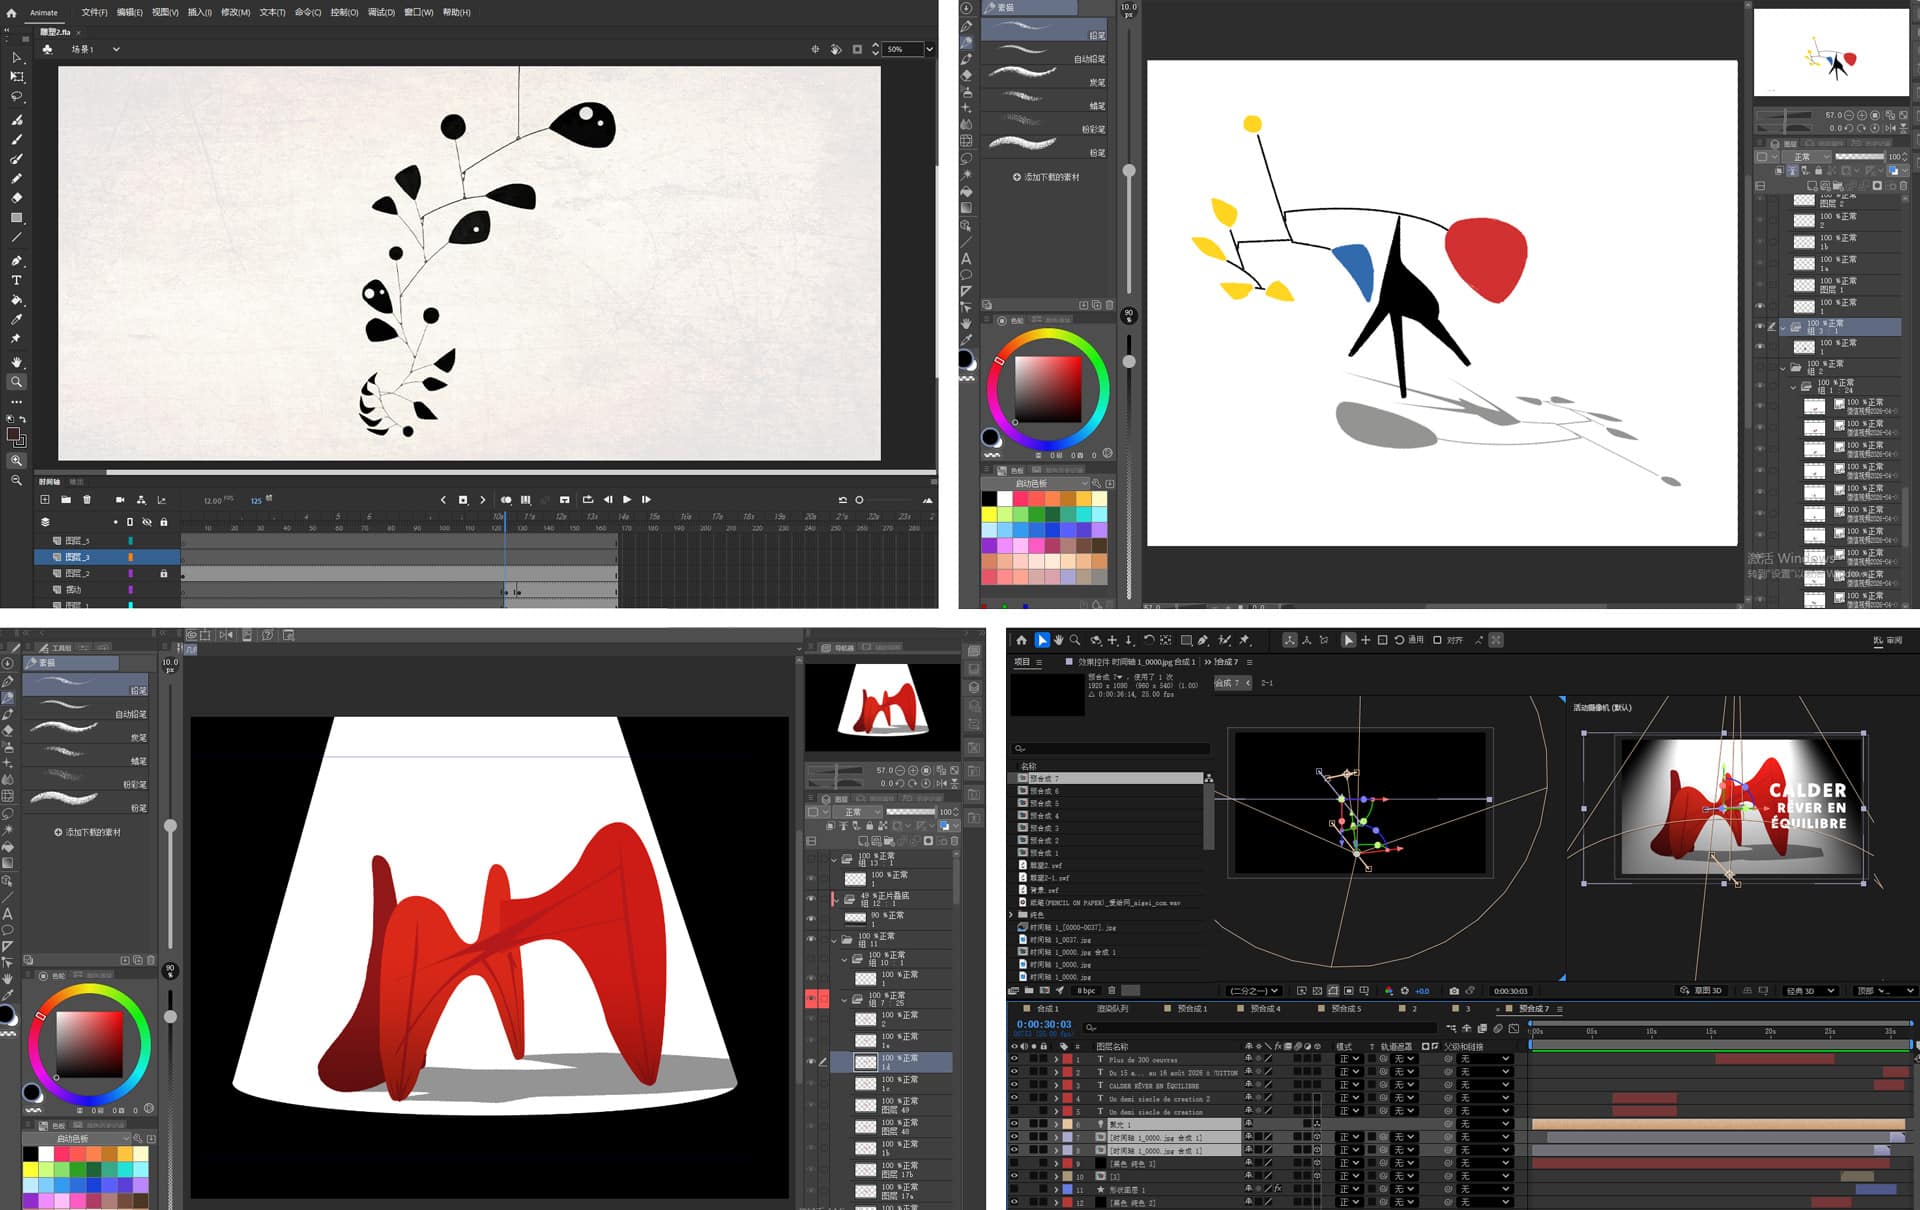Select the Free Transform tool in Animate

[16, 77]
